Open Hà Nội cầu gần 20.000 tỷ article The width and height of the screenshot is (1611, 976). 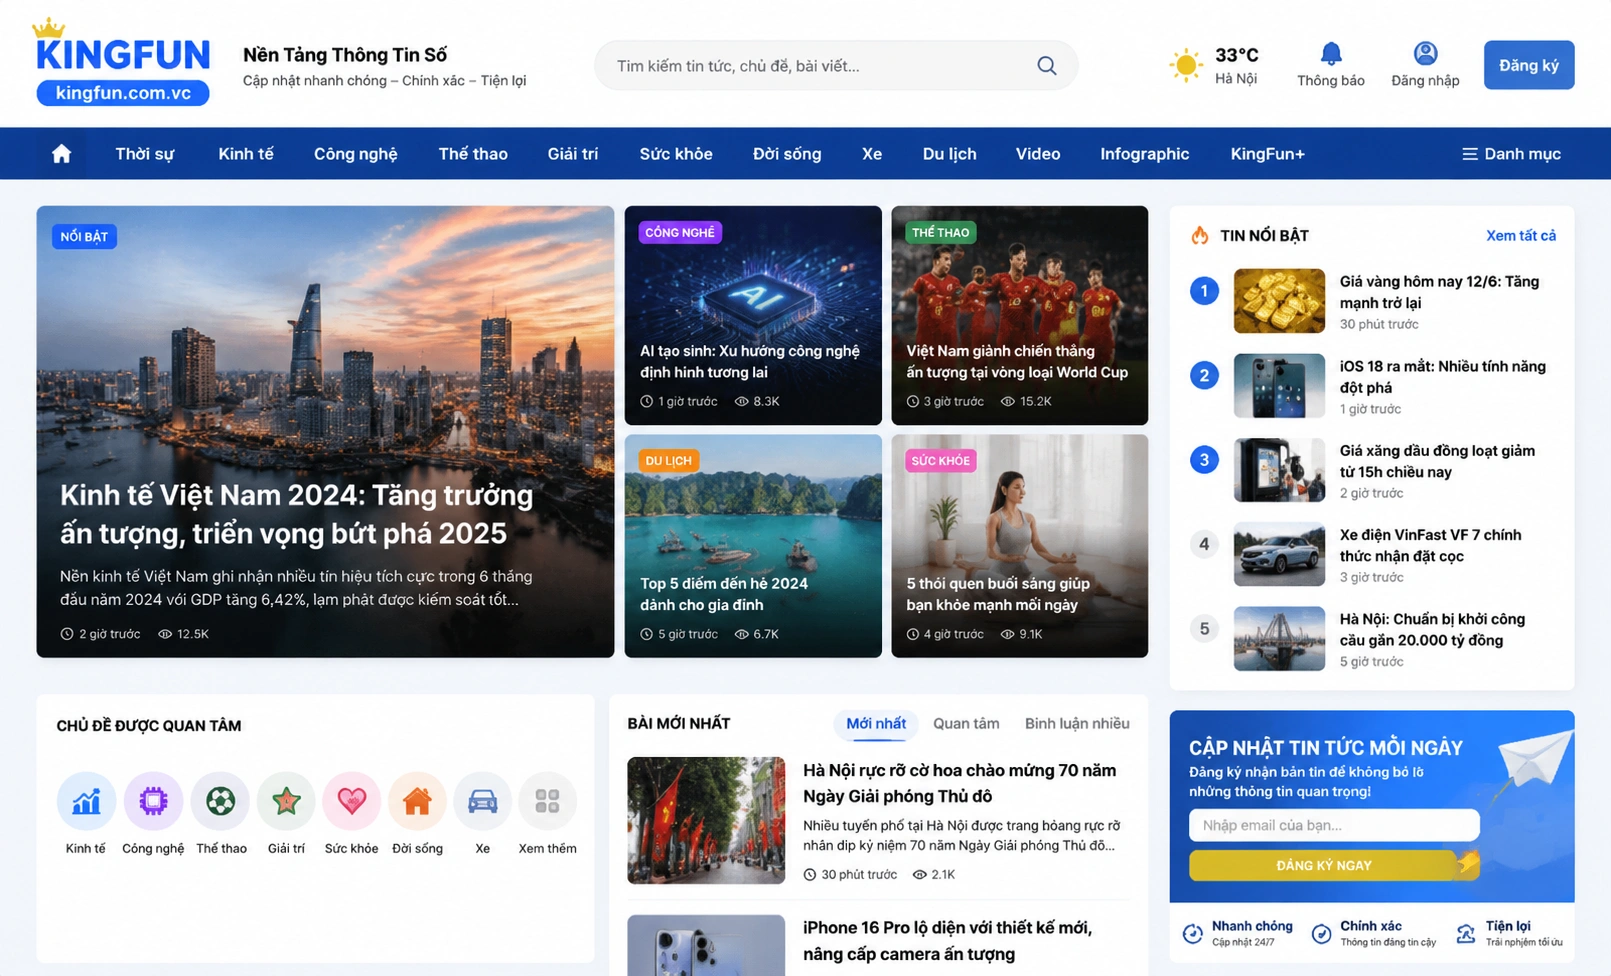coord(1432,629)
